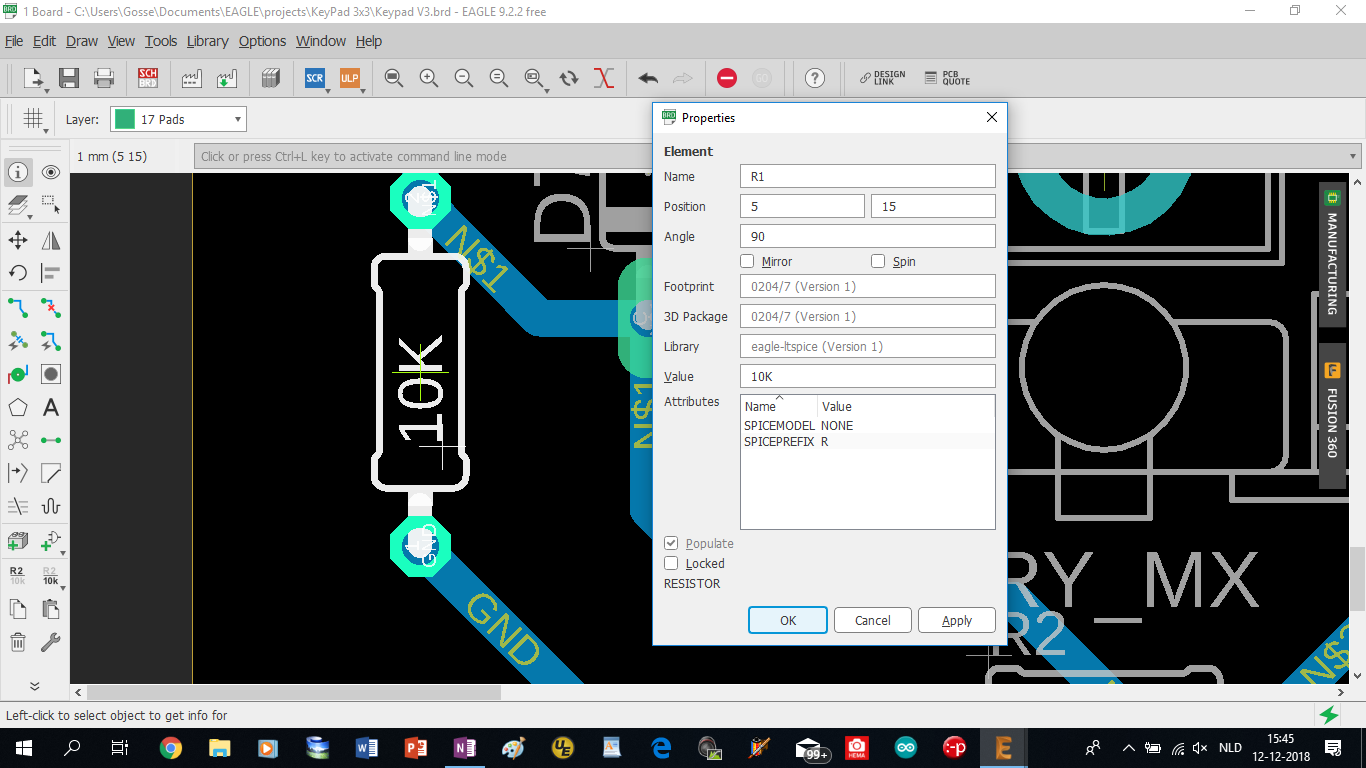
Task: Open the Grid settings icon menu
Action: coord(33,119)
